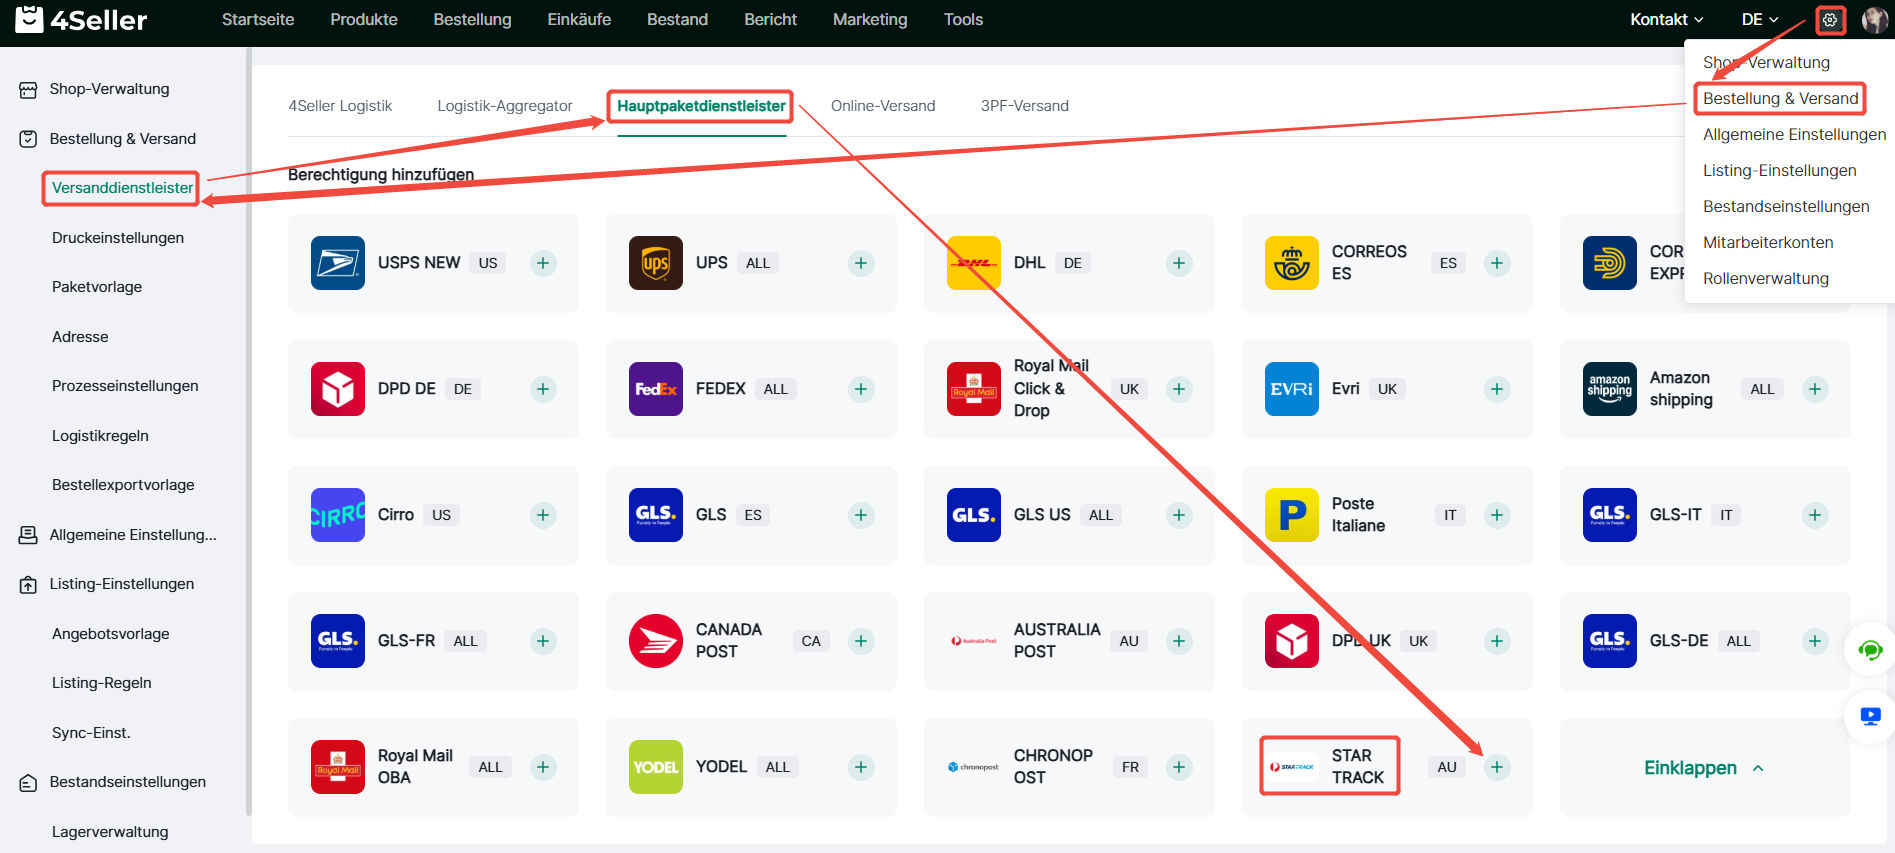This screenshot has height=853, width=1895.
Task: Add DPD UK carrier with plus icon
Action: coord(1497,641)
